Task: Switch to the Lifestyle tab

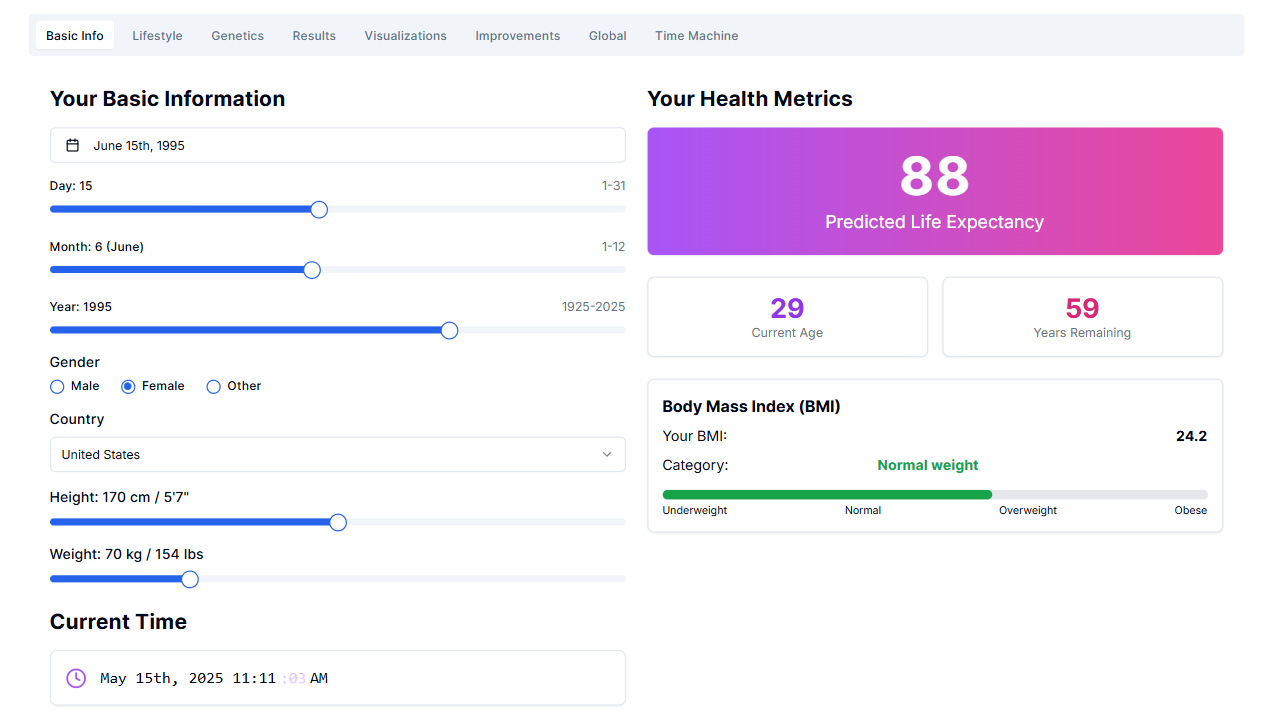Action: (157, 35)
